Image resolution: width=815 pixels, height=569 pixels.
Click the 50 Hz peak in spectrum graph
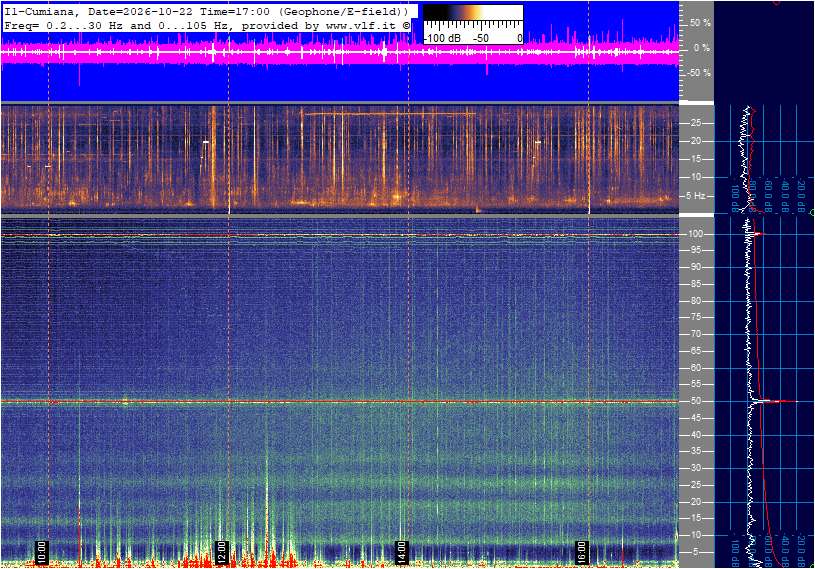[774, 401]
